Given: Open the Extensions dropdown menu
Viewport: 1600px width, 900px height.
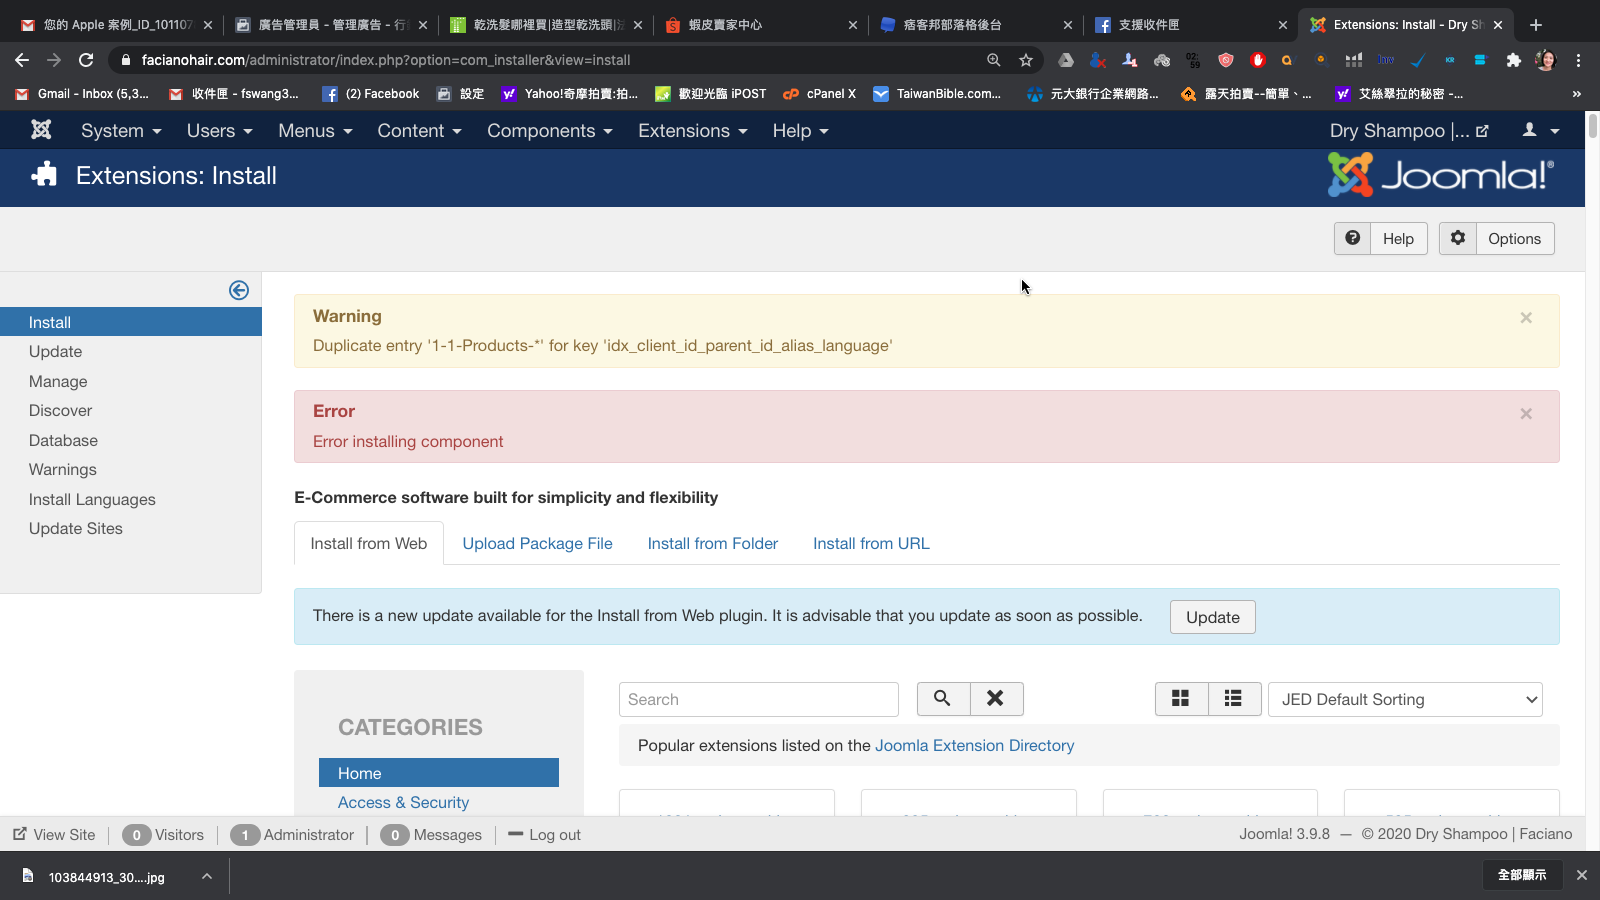Looking at the screenshot, I should pos(693,131).
